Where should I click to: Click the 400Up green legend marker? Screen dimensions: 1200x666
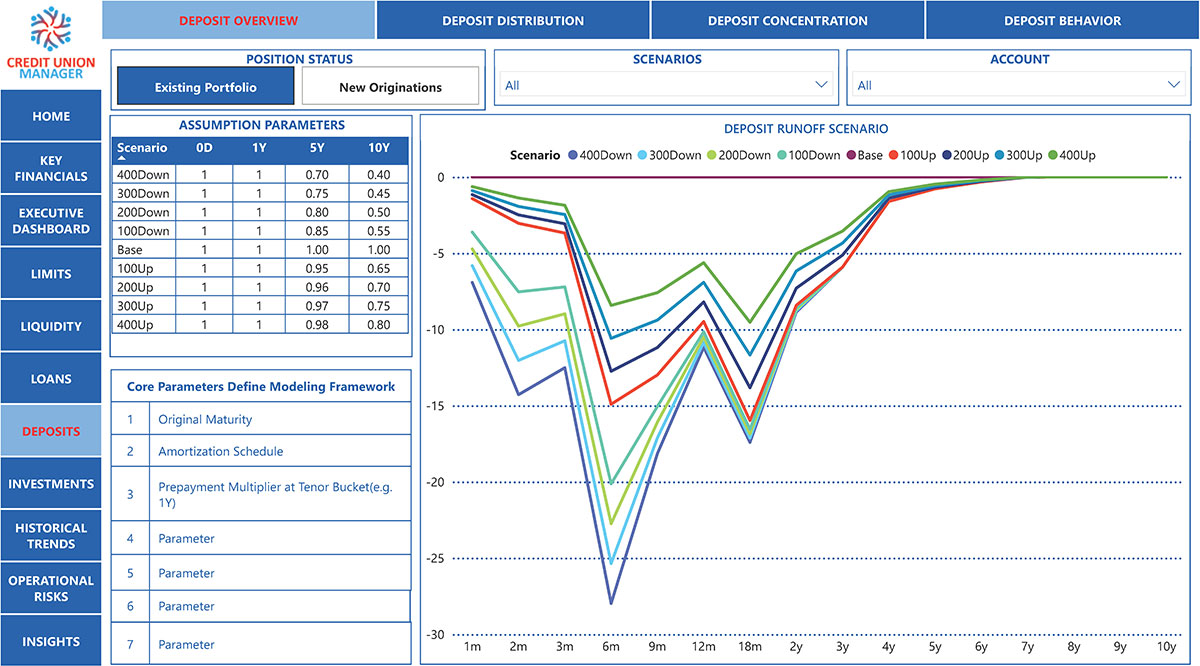click(x=1052, y=155)
